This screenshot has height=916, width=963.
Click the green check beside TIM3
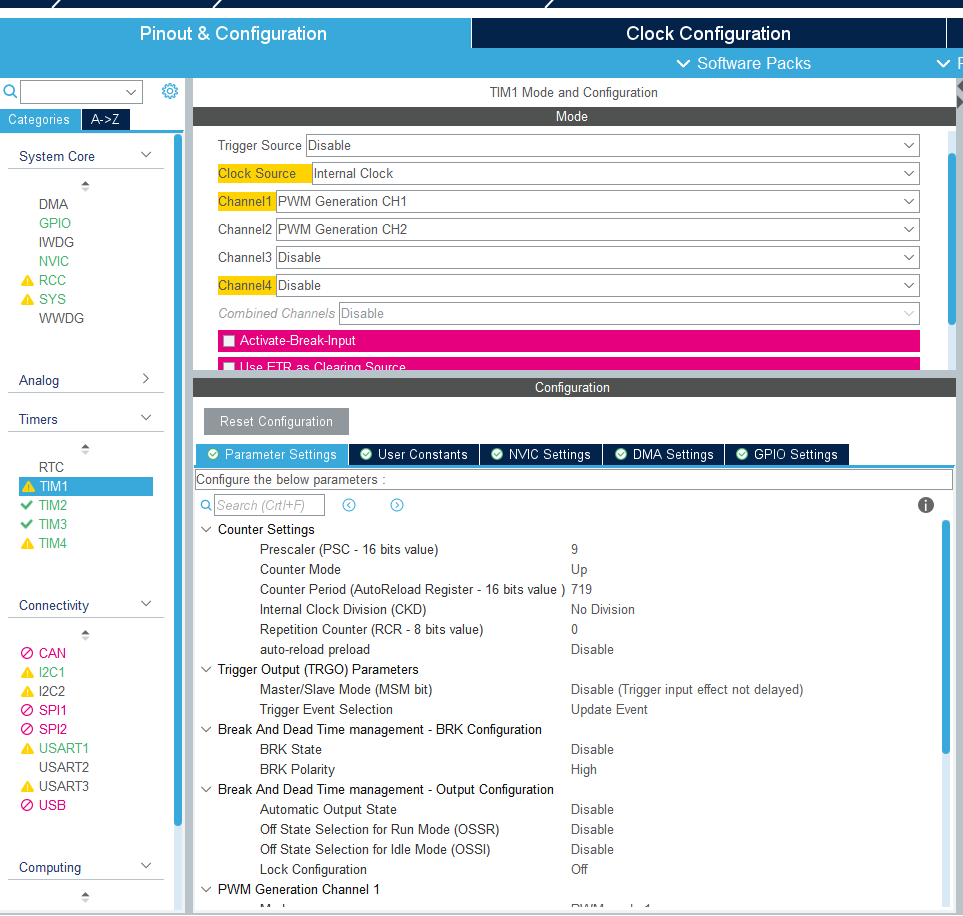click(26, 524)
